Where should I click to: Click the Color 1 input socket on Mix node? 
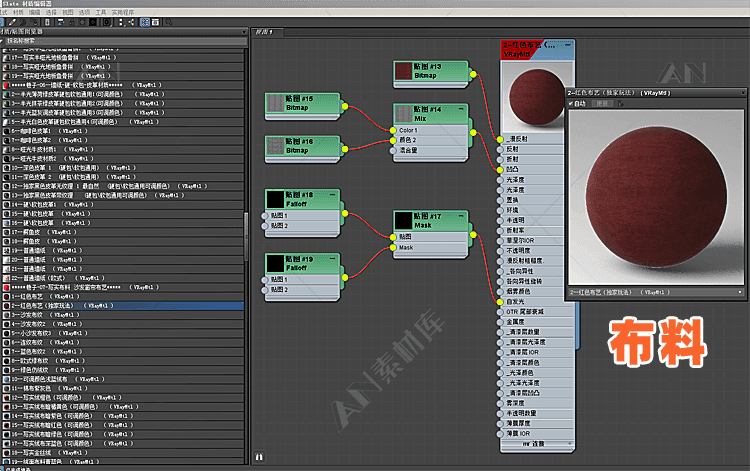coord(392,130)
